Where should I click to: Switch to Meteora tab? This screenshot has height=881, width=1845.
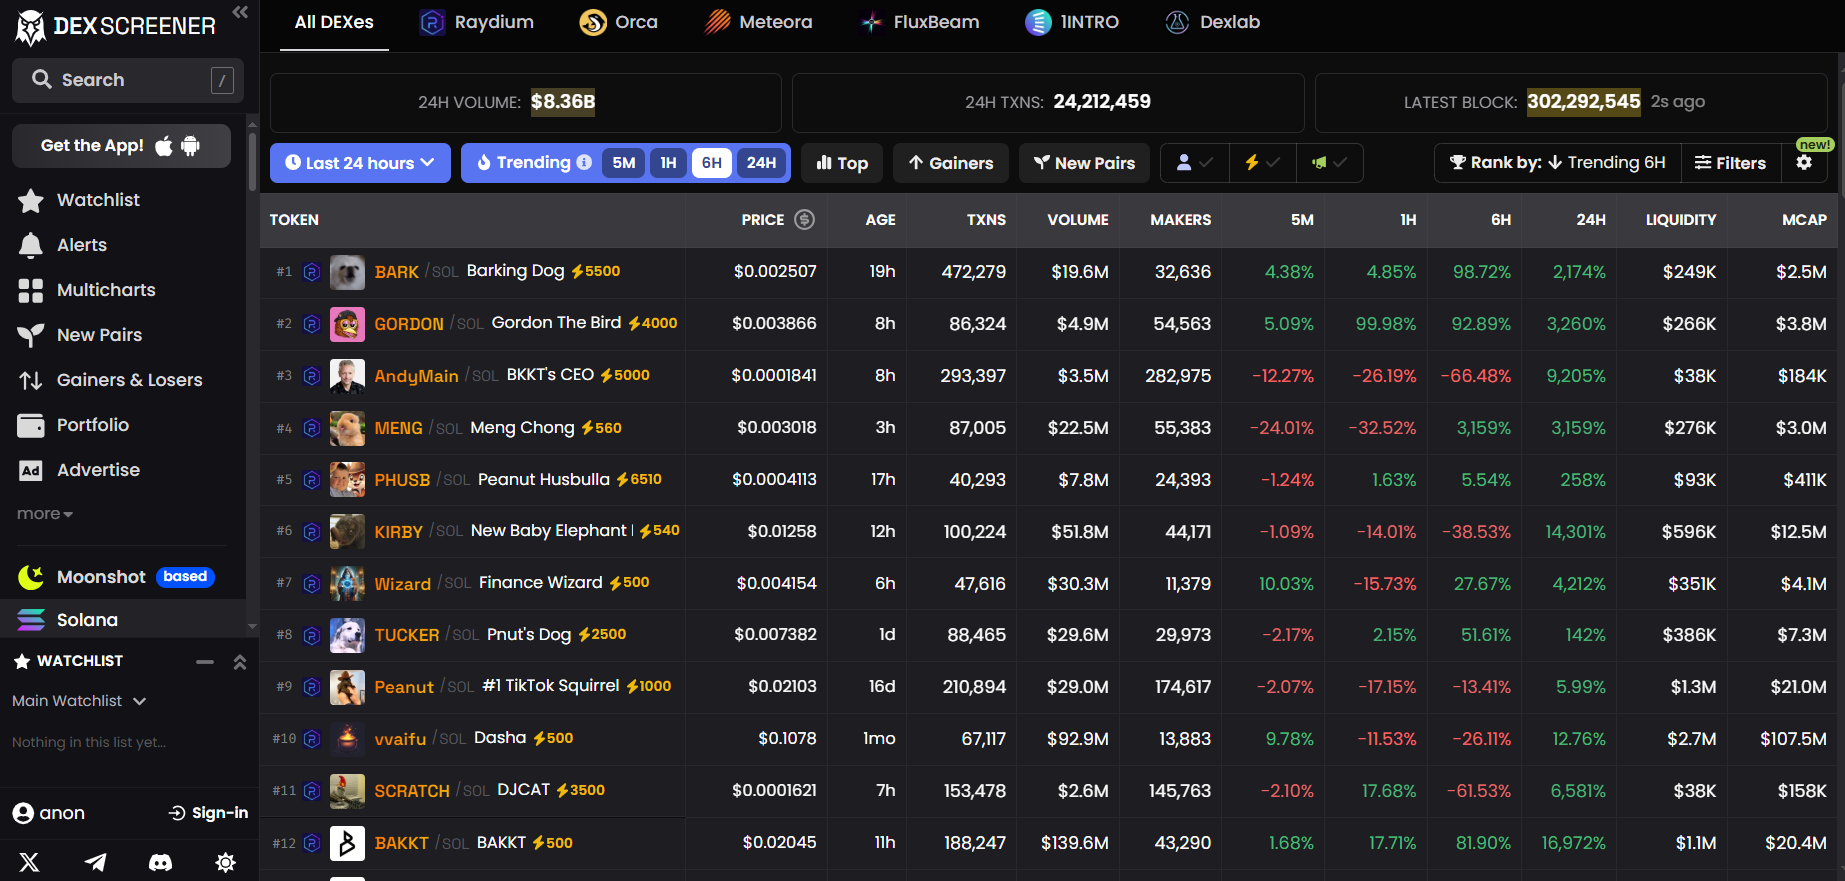759,22
